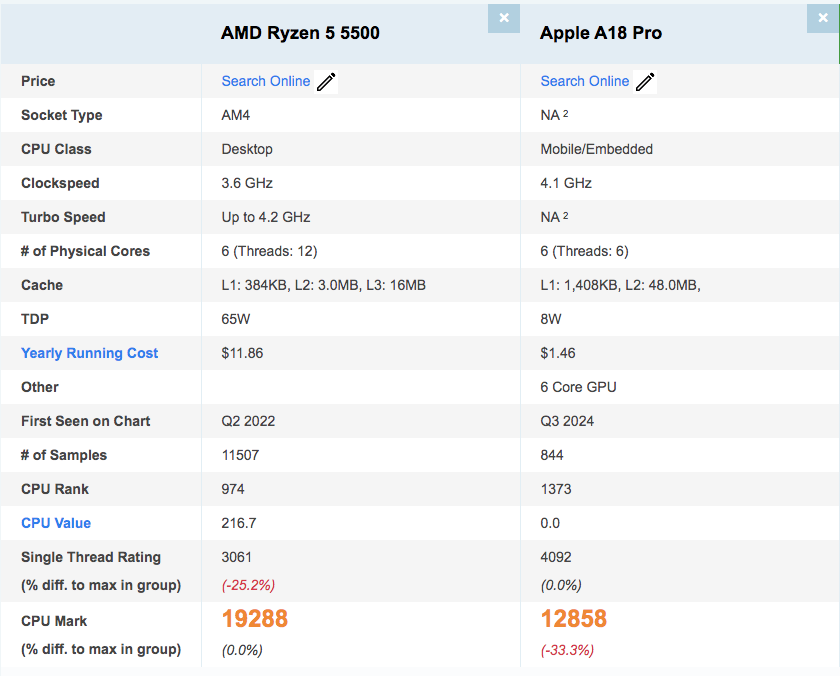The height and width of the screenshot is (676, 840).
Task: Click the 4.1 GHz clockspeed value
Action: (x=566, y=183)
